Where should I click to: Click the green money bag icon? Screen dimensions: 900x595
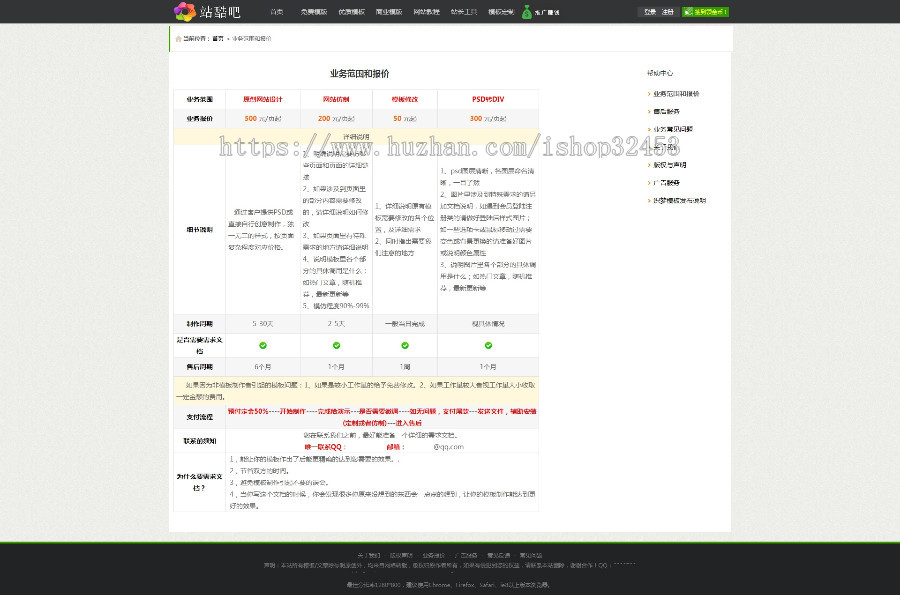[x=527, y=11]
